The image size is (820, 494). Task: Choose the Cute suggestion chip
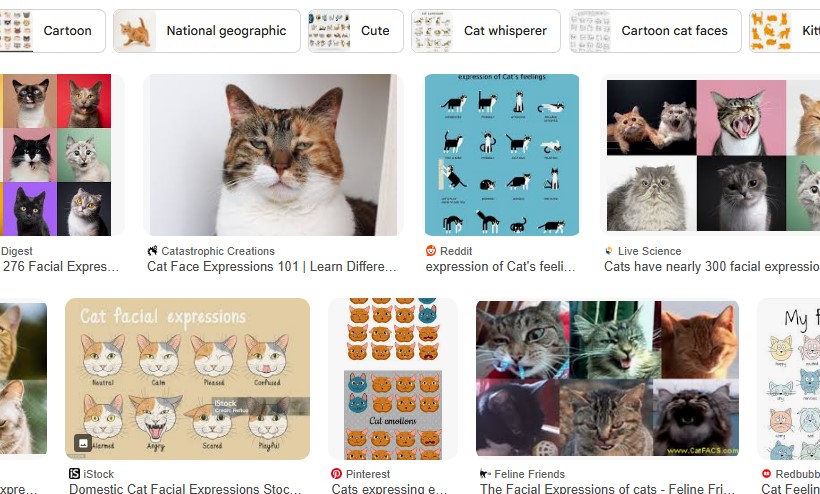pos(356,31)
